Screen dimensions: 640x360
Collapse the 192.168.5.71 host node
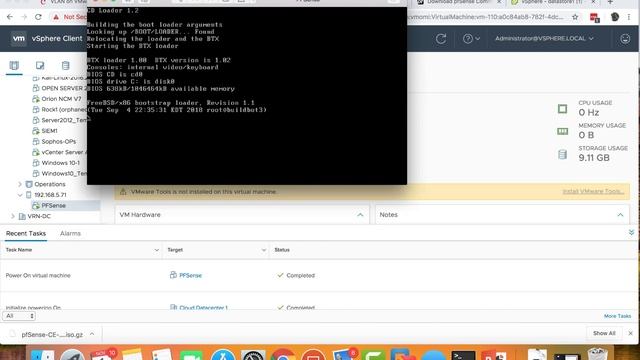[x=20, y=195]
